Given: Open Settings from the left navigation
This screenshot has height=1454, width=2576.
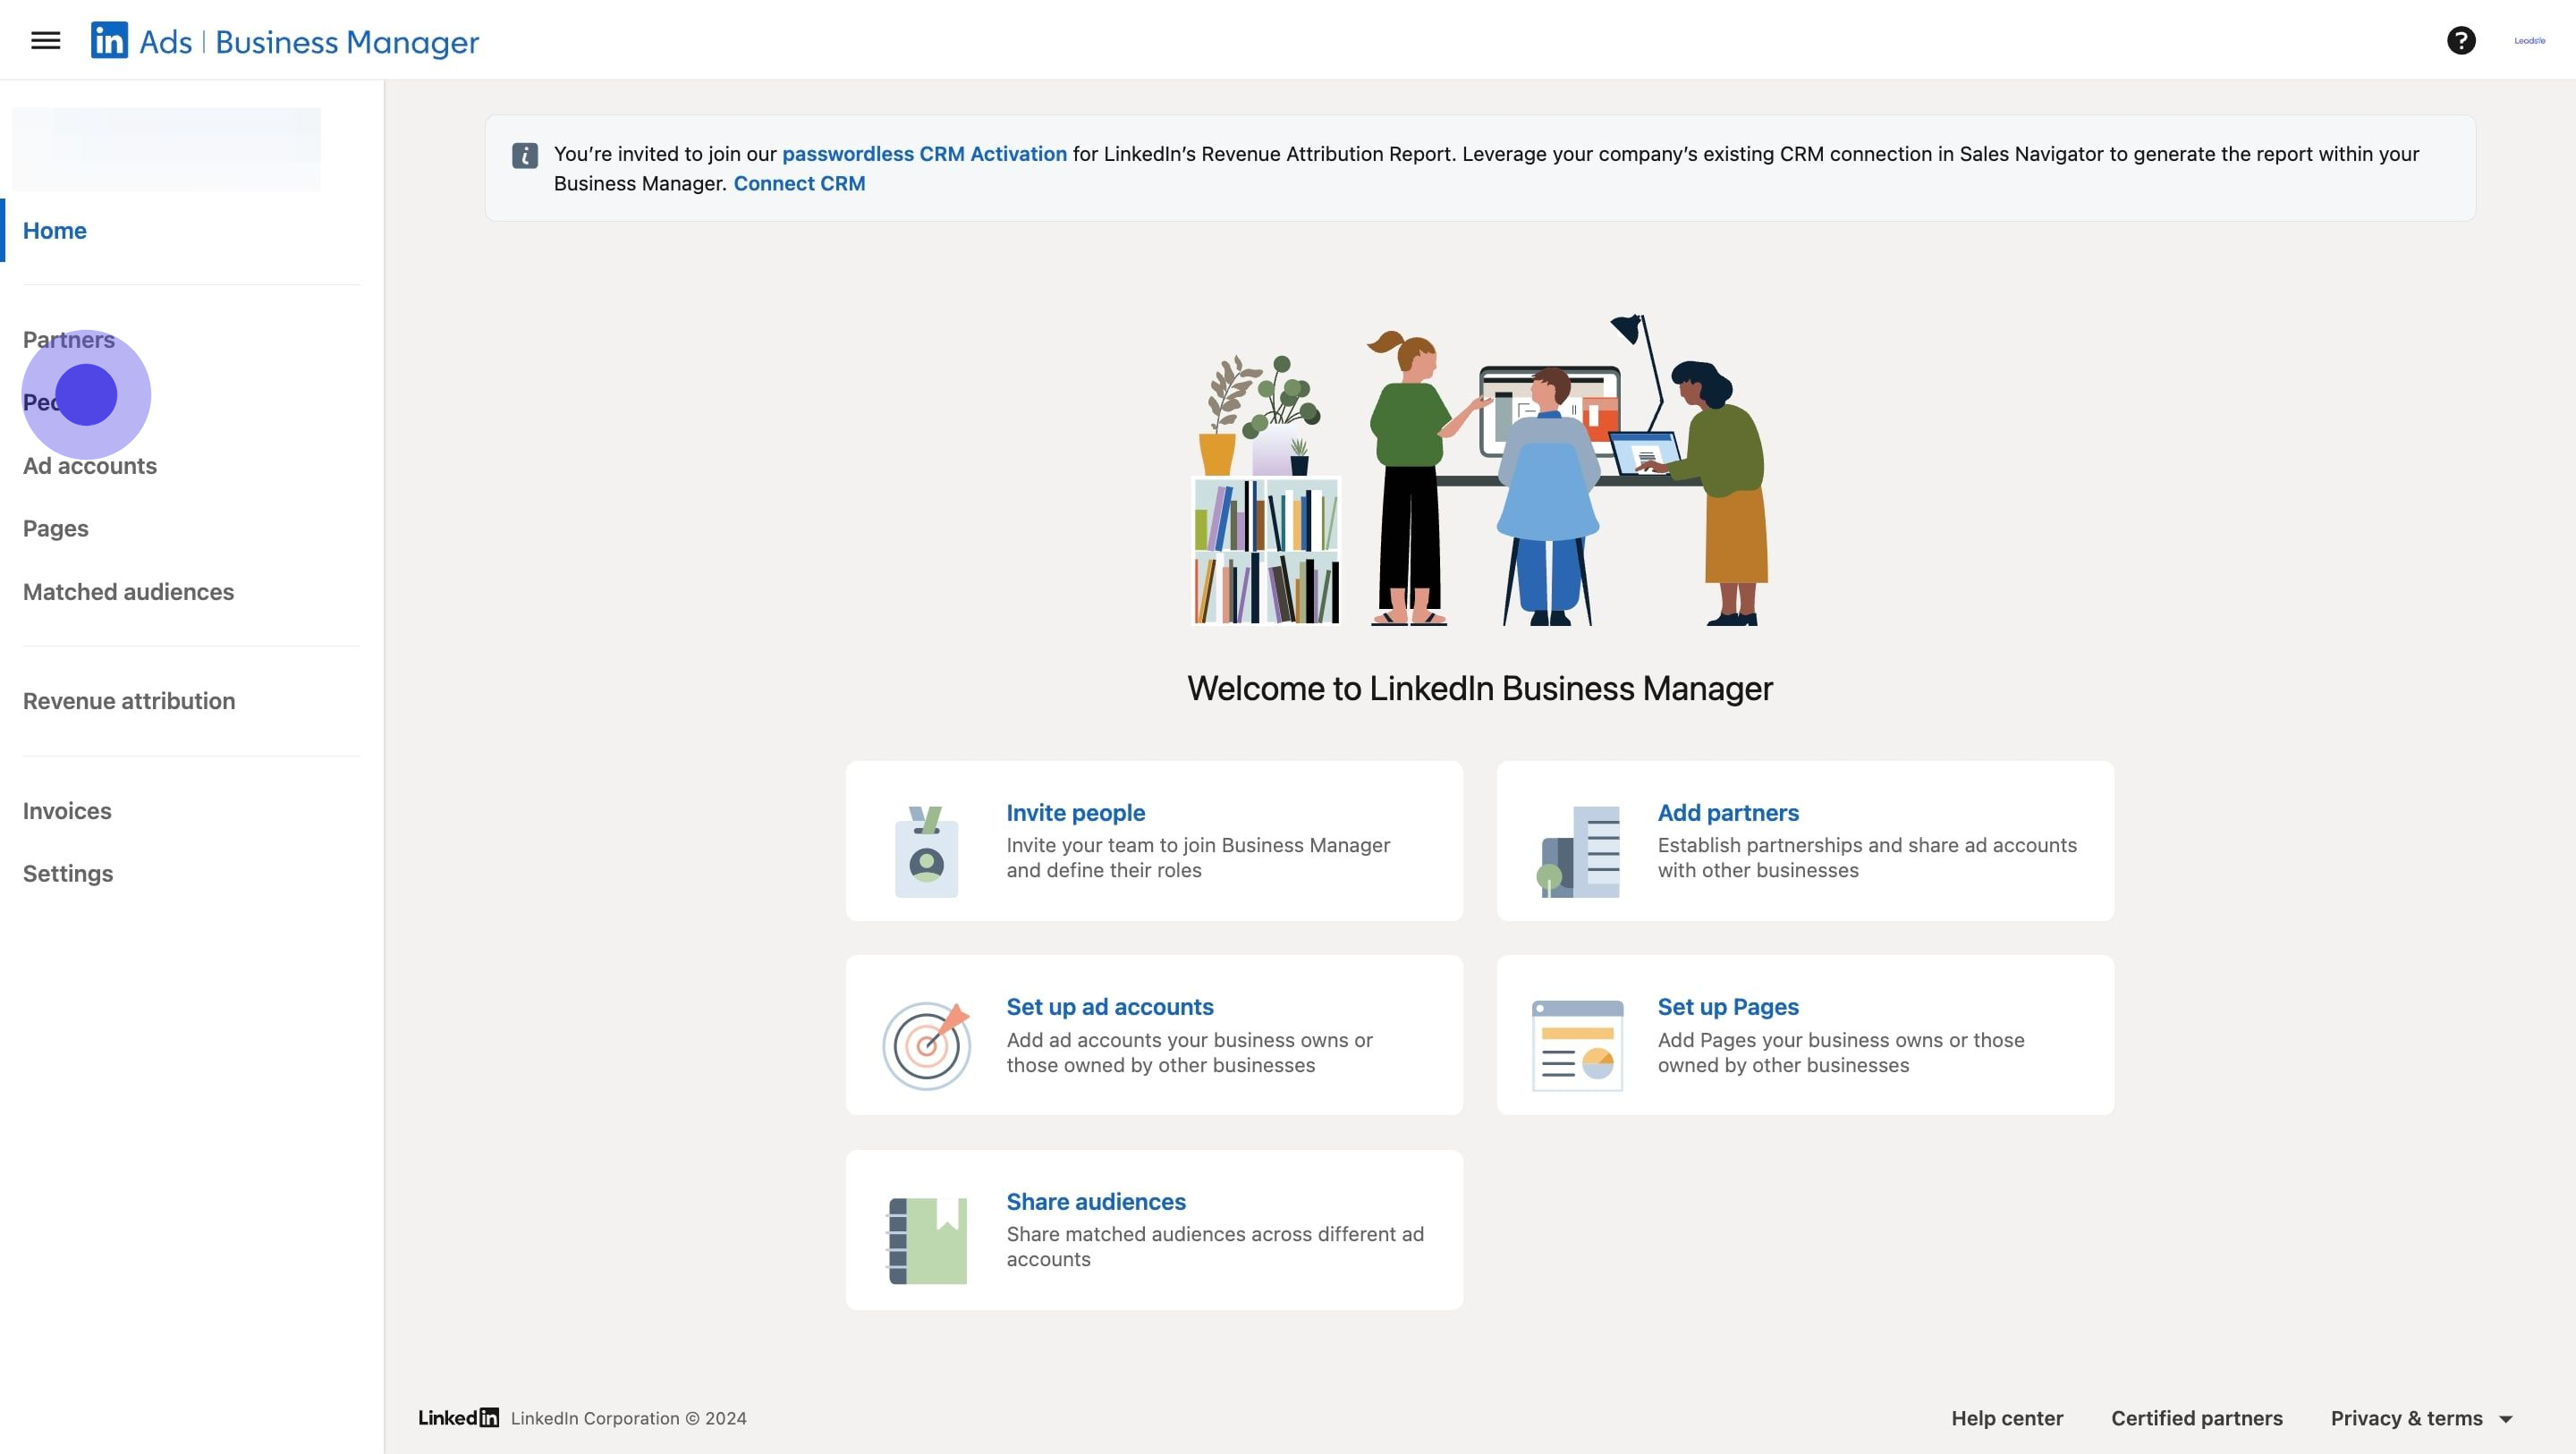Looking at the screenshot, I should (x=68, y=873).
